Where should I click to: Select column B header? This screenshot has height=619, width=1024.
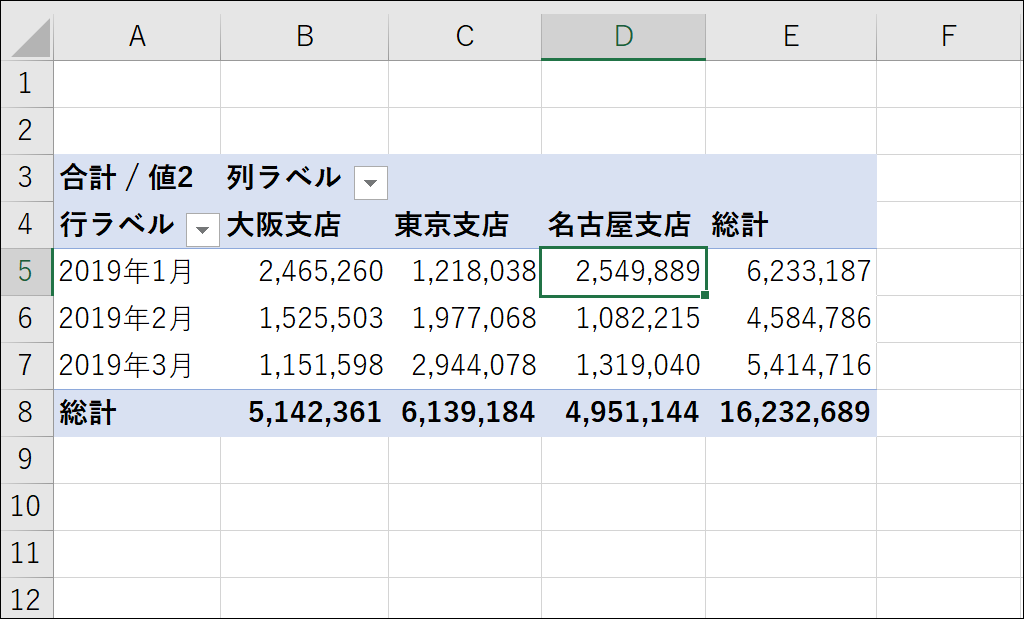pos(305,37)
